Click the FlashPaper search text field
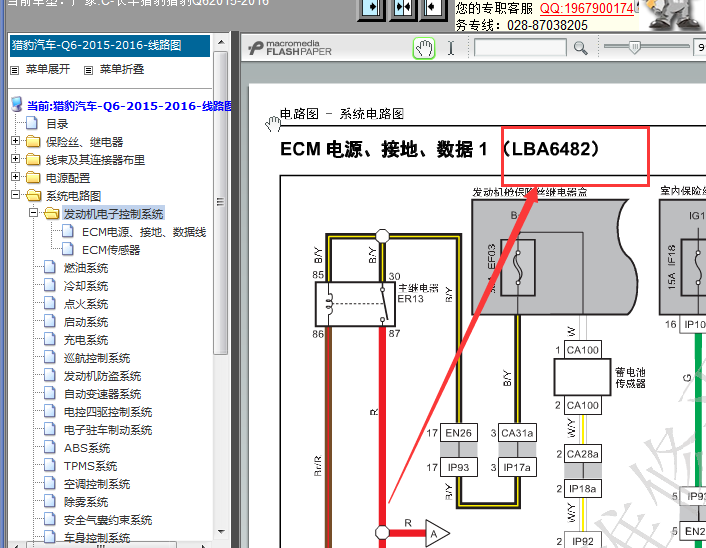The image size is (706, 548). [520, 47]
